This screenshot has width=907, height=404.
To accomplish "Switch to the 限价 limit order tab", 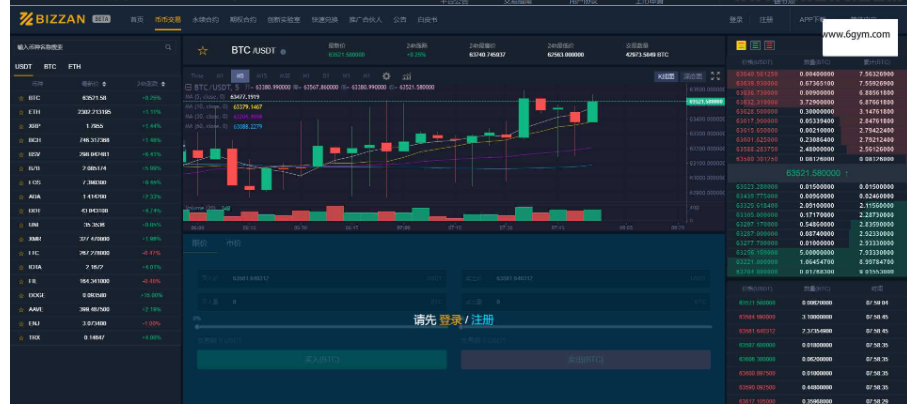I will click(x=199, y=244).
